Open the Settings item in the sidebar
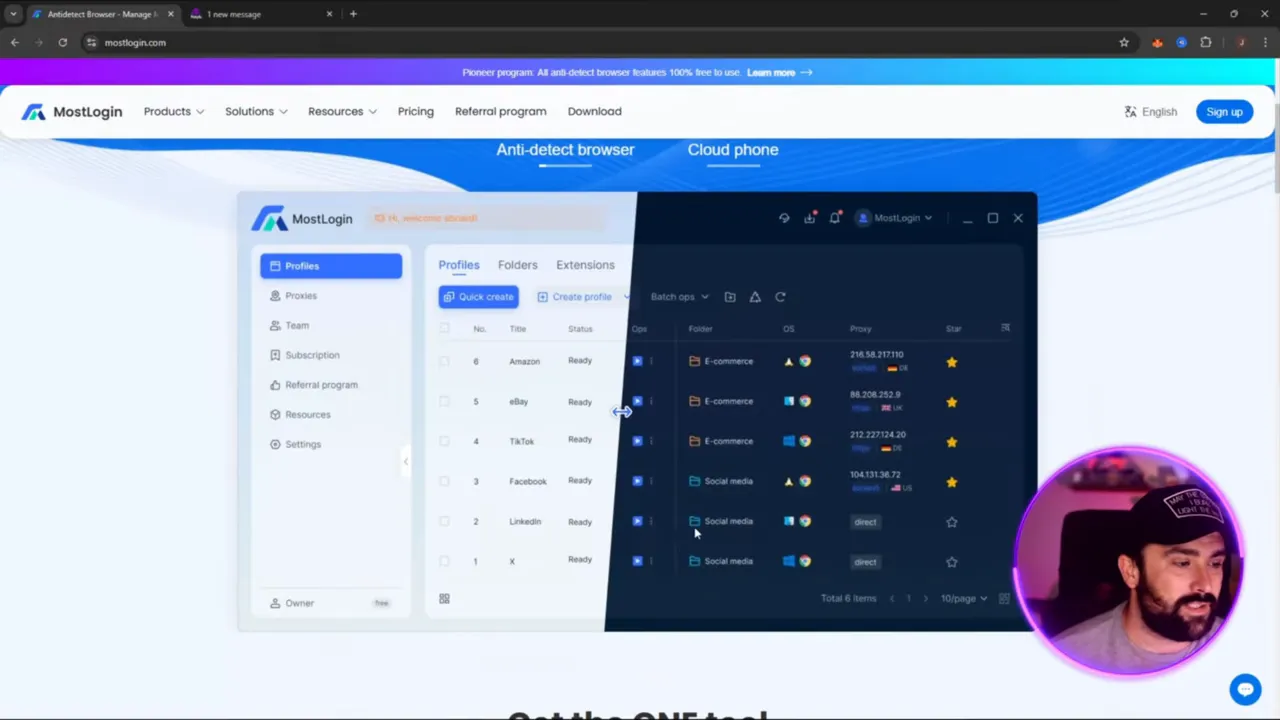The height and width of the screenshot is (720, 1280). pos(303,444)
